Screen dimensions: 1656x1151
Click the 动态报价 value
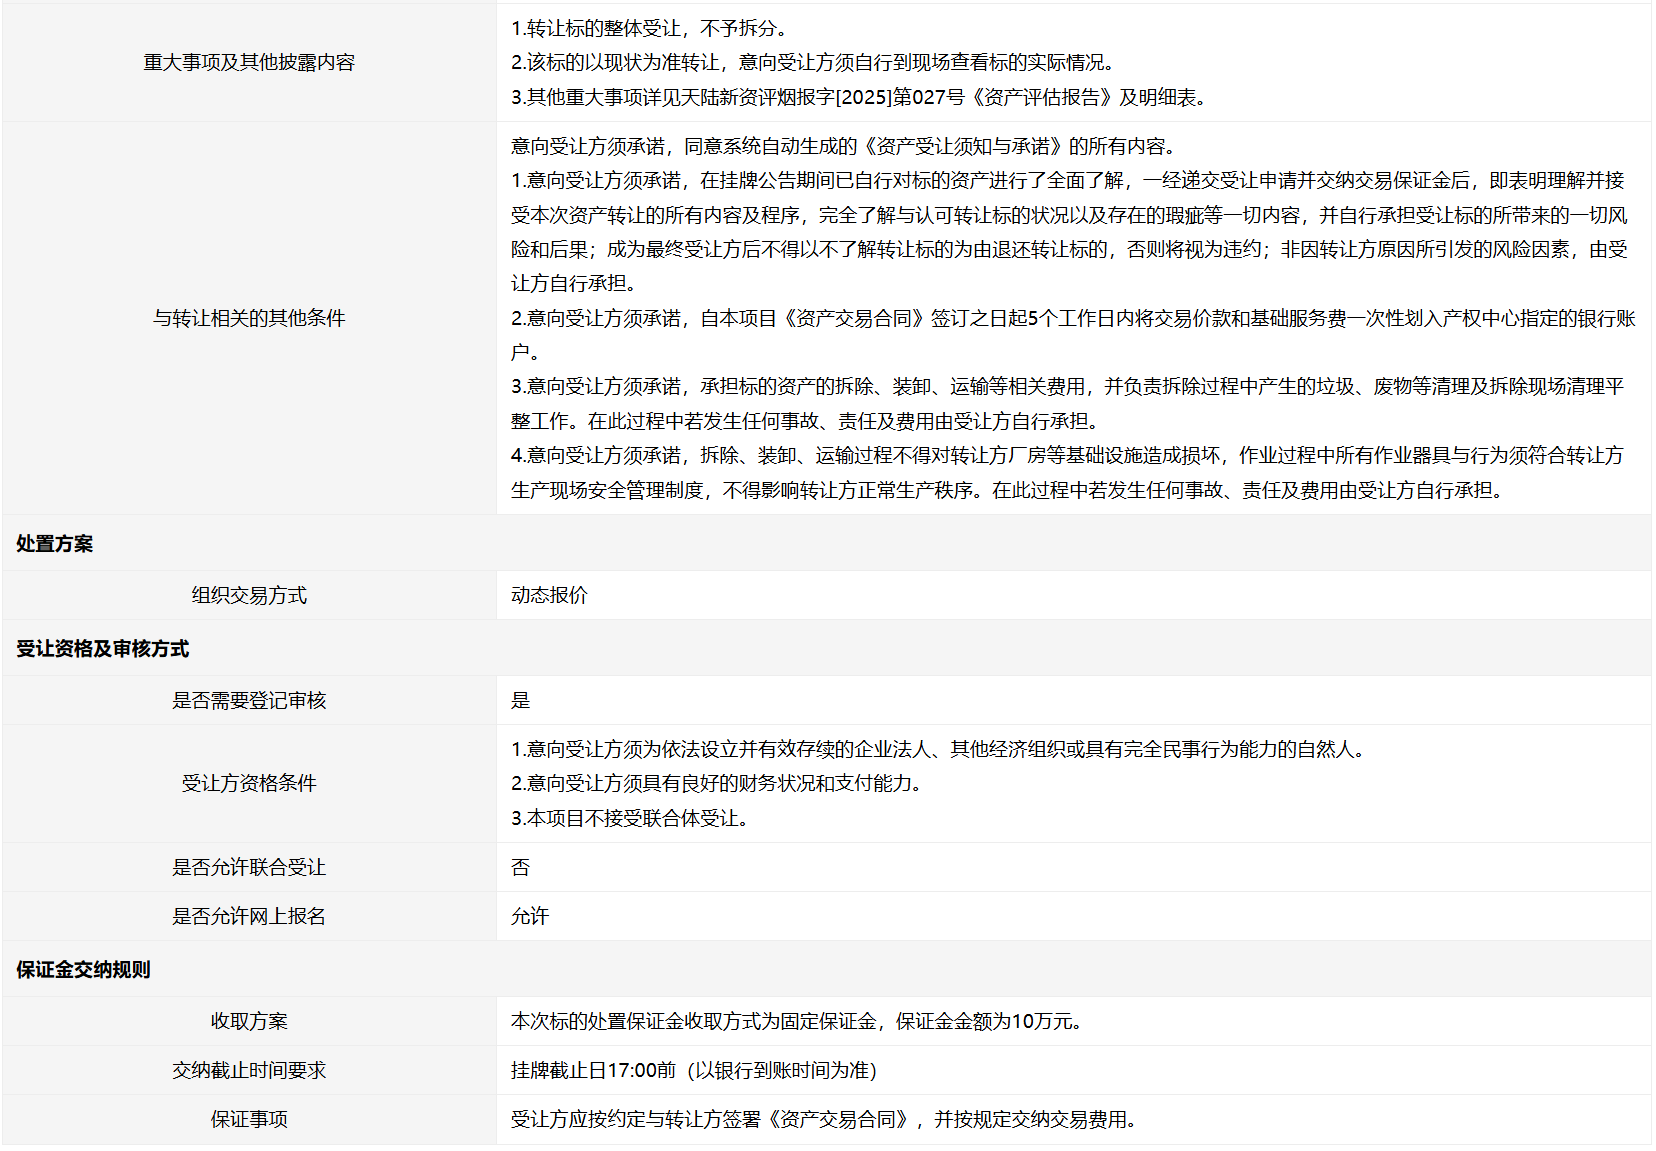(x=549, y=595)
